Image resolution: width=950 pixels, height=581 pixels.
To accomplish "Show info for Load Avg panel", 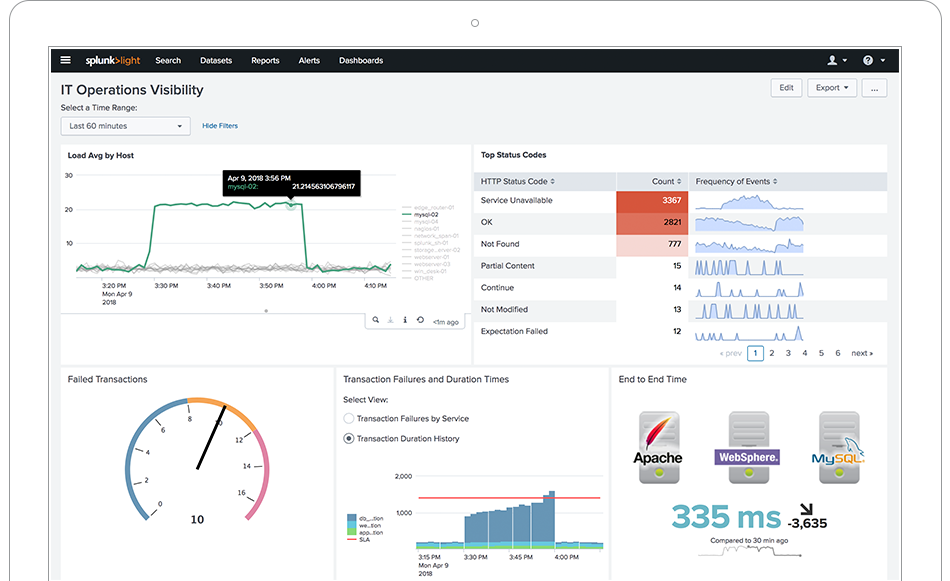I will pos(404,321).
